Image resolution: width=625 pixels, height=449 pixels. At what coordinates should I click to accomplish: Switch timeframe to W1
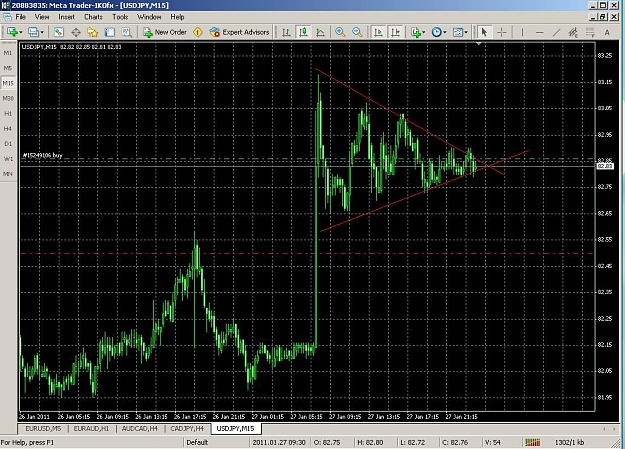[x=8, y=159]
